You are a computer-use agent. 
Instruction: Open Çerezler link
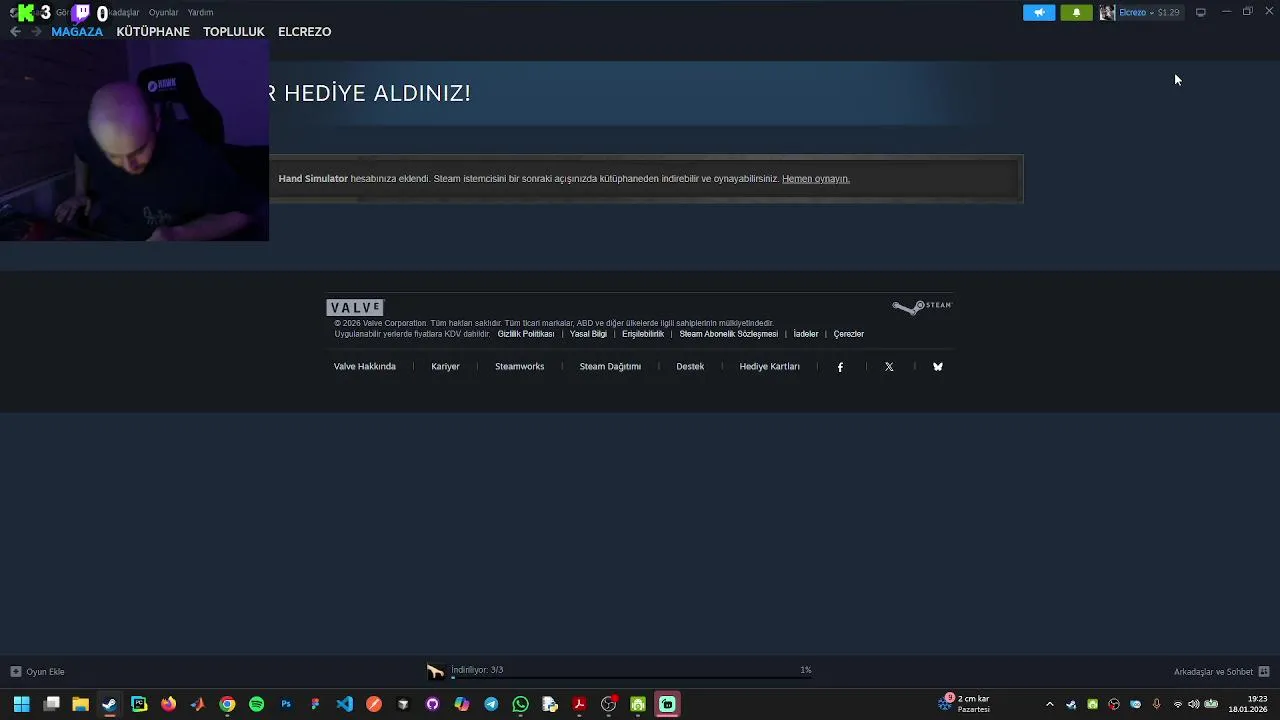click(x=849, y=334)
